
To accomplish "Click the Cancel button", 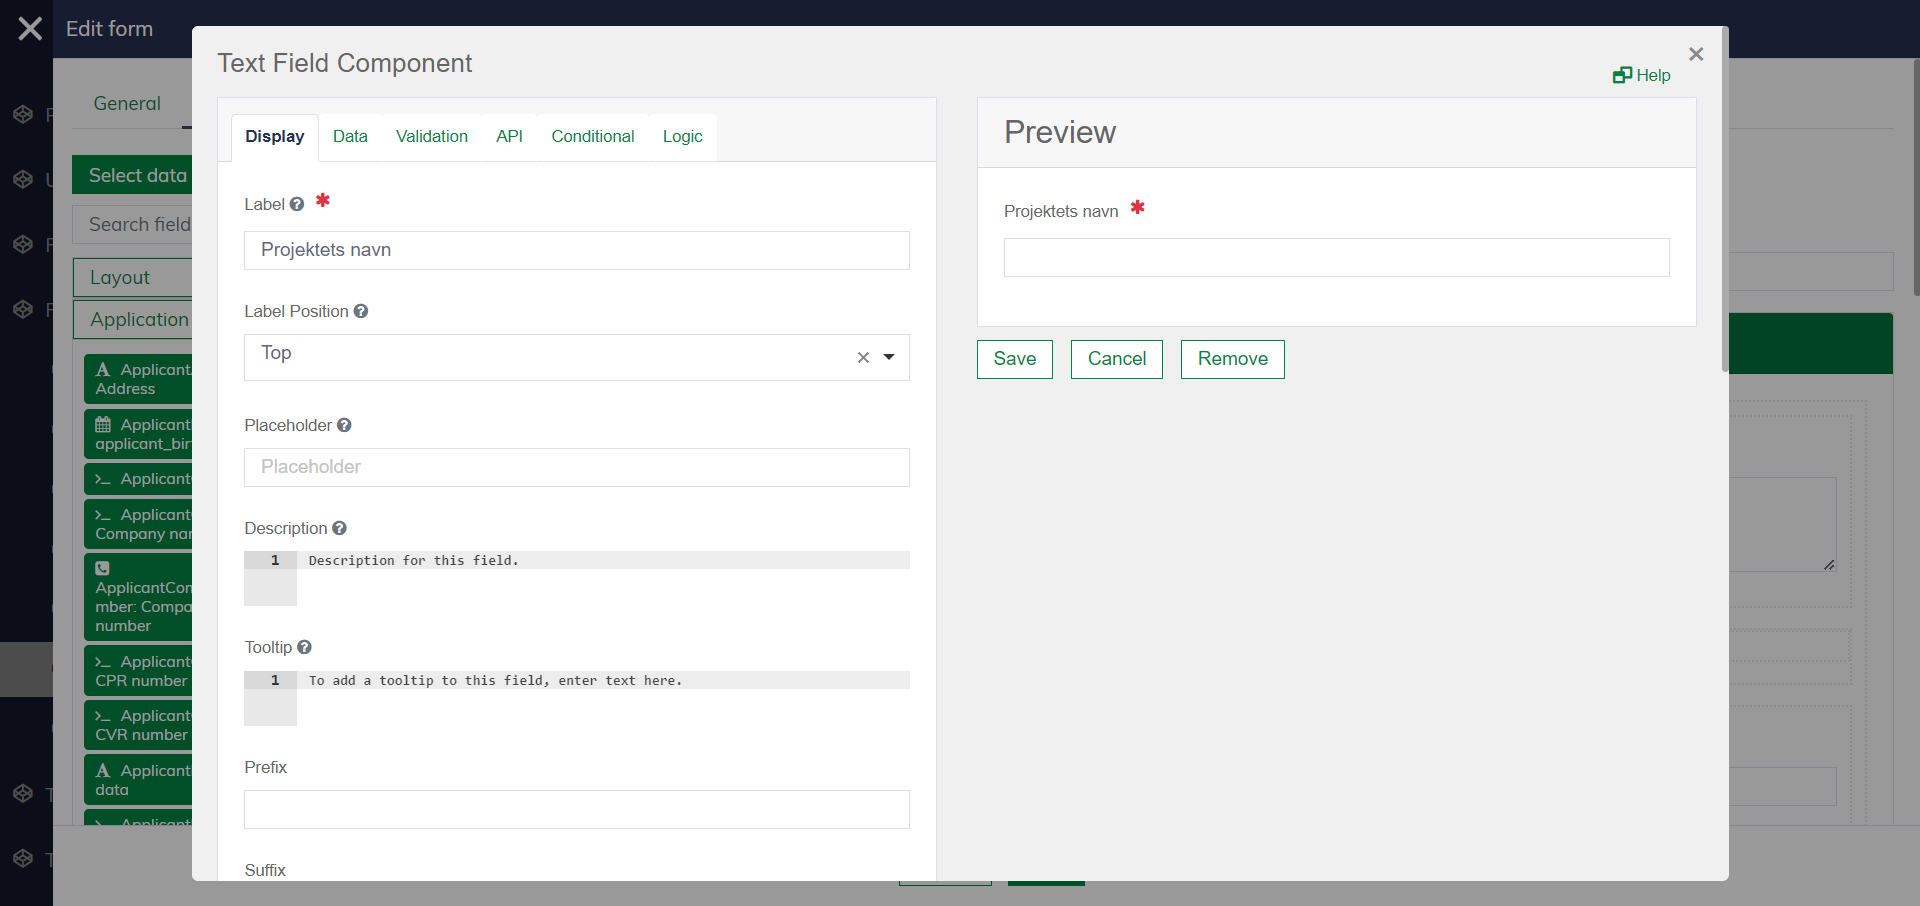I will pos(1116,359).
